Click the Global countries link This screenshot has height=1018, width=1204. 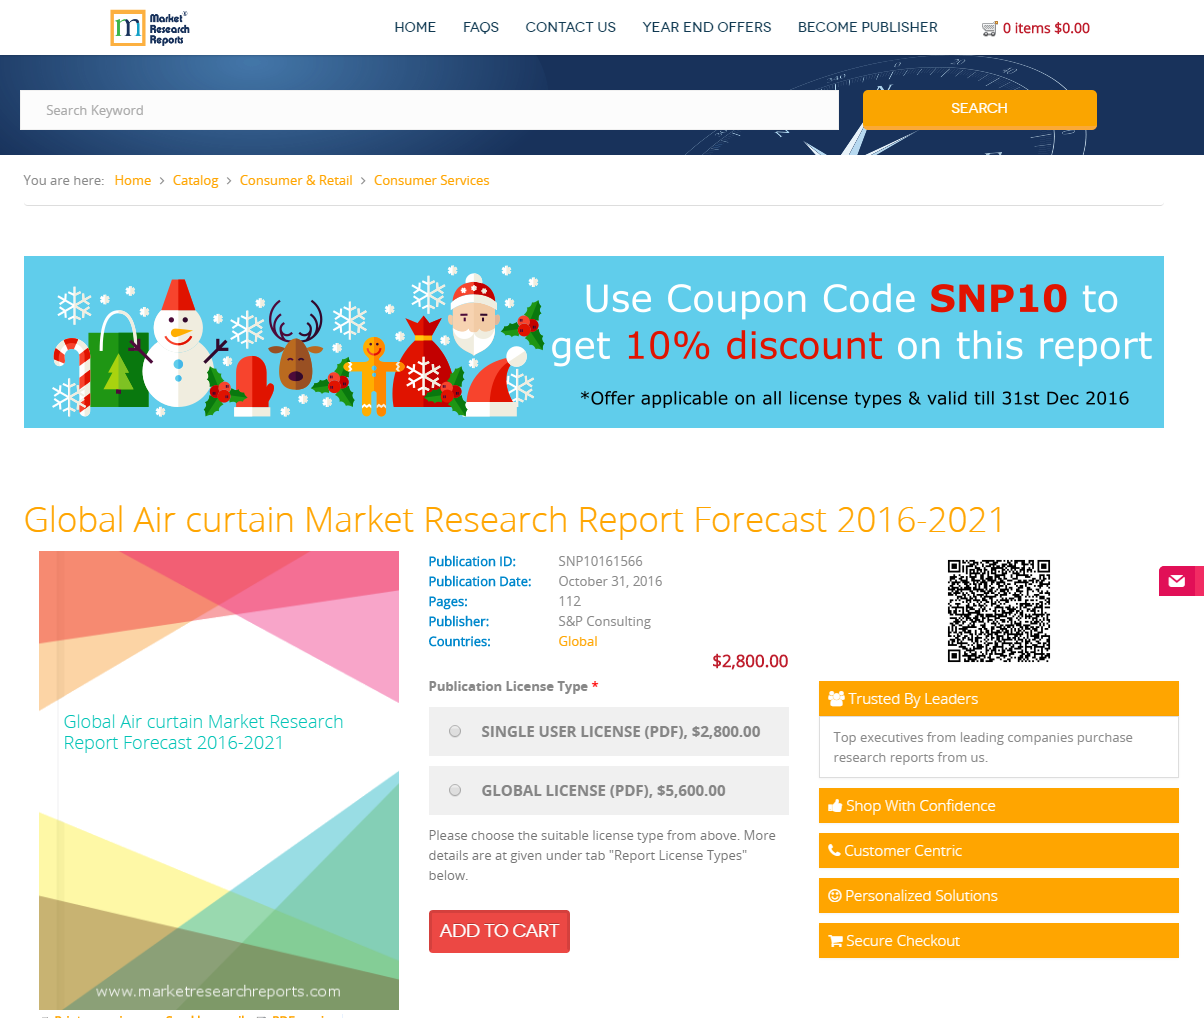click(x=578, y=641)
